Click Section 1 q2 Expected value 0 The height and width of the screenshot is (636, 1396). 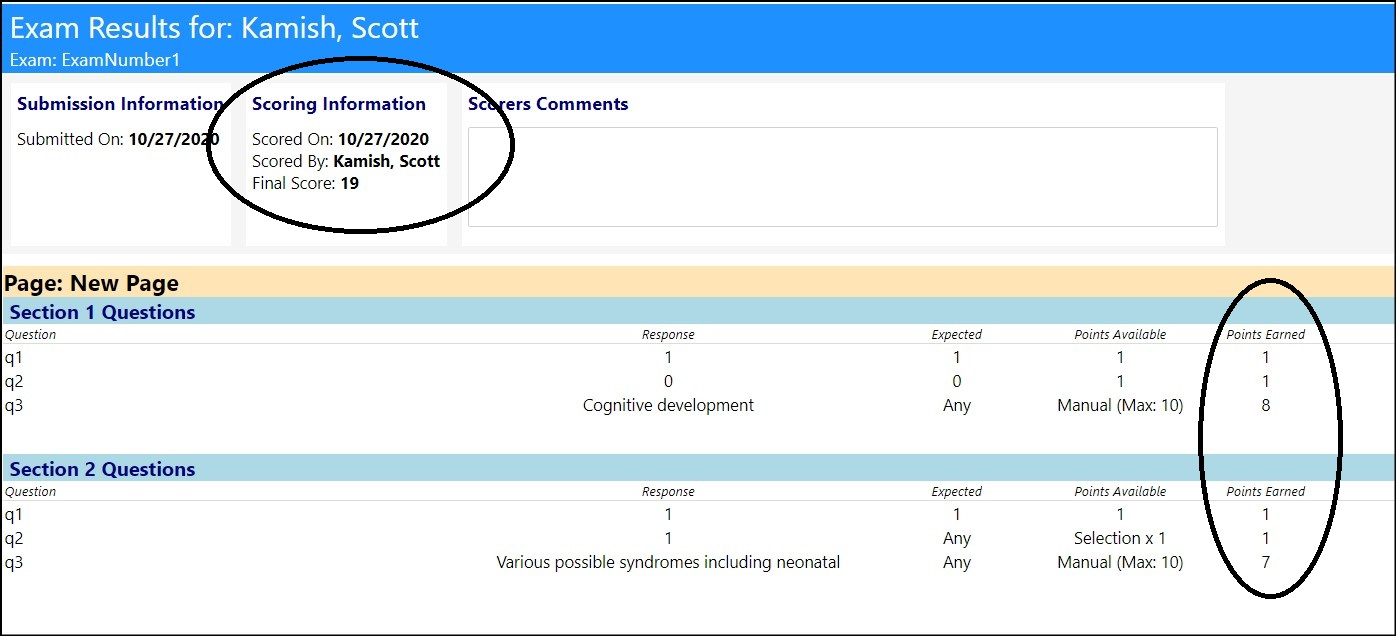coord(957,381)
